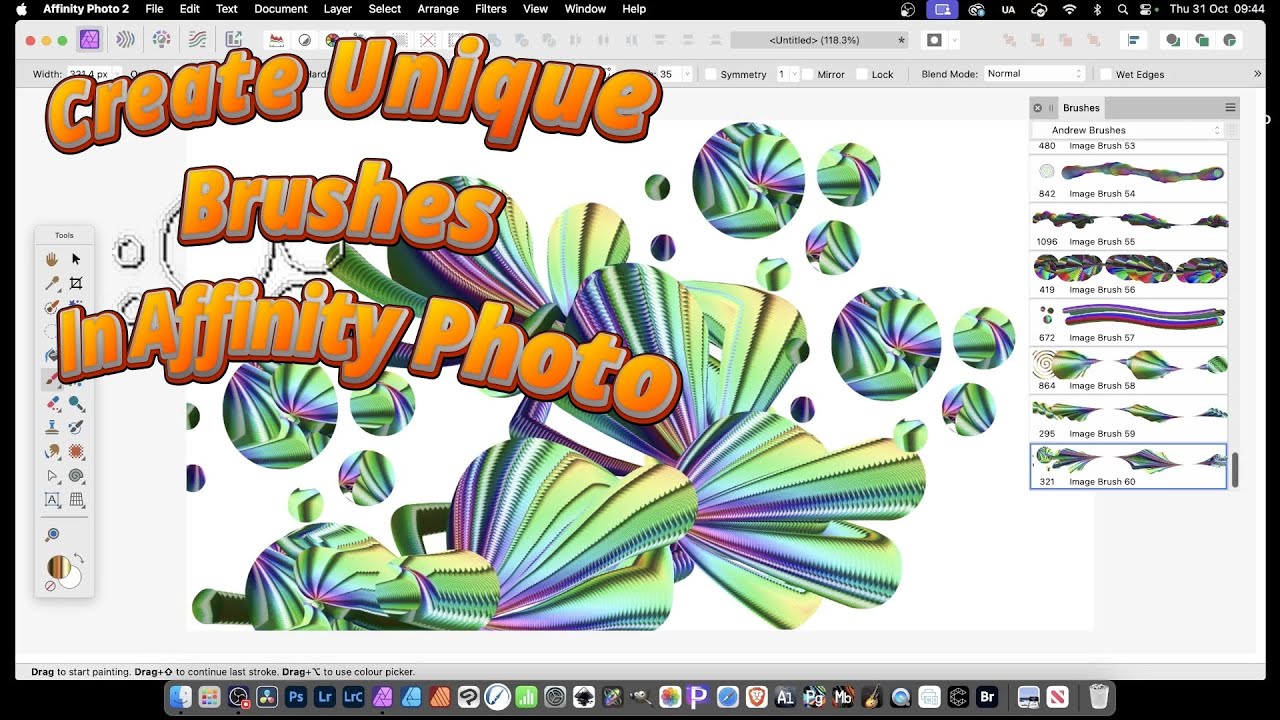Select Image Brush 57 preset
Image resolution: width=1280 pixels, height=720 pixels.
tap(1128, 323)
